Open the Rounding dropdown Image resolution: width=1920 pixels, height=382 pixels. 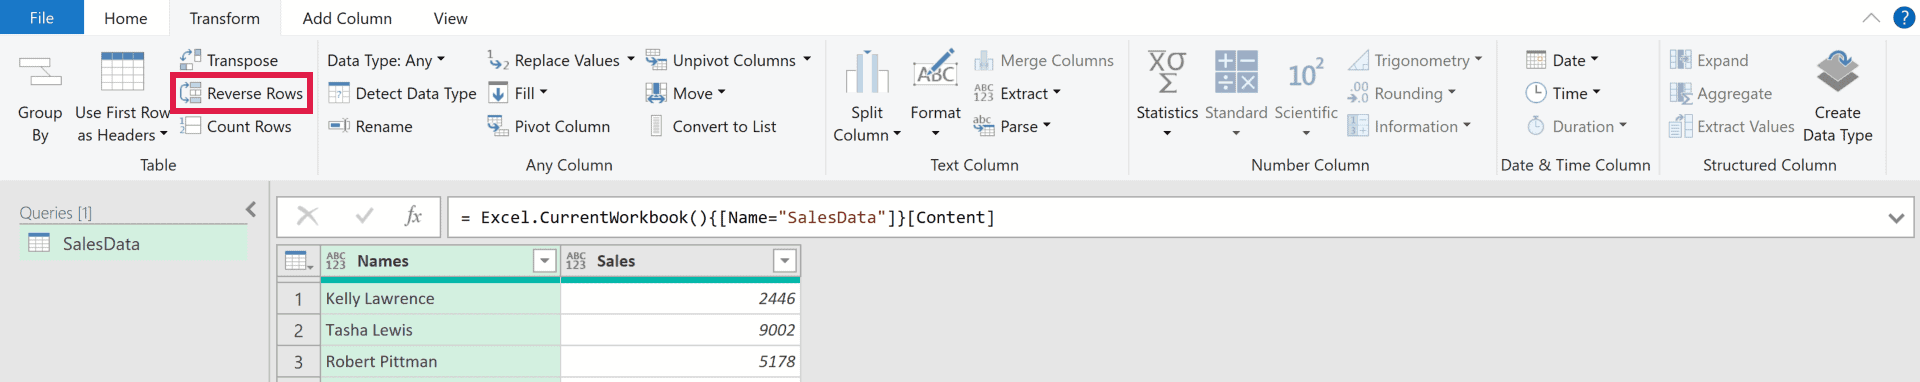1402,93
